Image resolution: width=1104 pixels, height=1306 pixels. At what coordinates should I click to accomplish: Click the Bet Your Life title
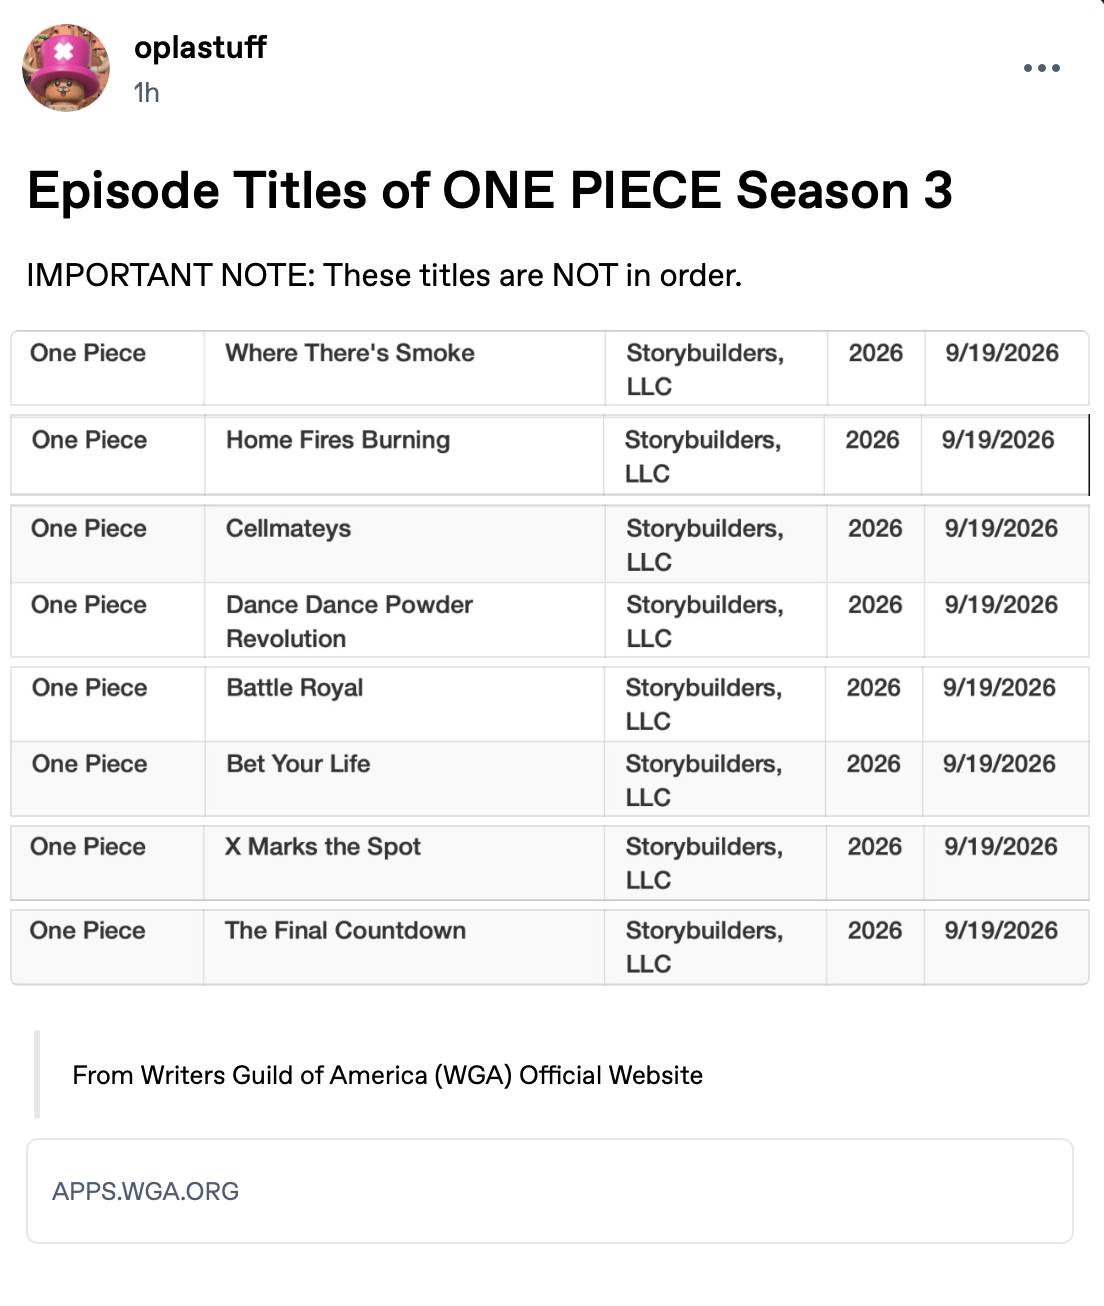pos(298,764)
